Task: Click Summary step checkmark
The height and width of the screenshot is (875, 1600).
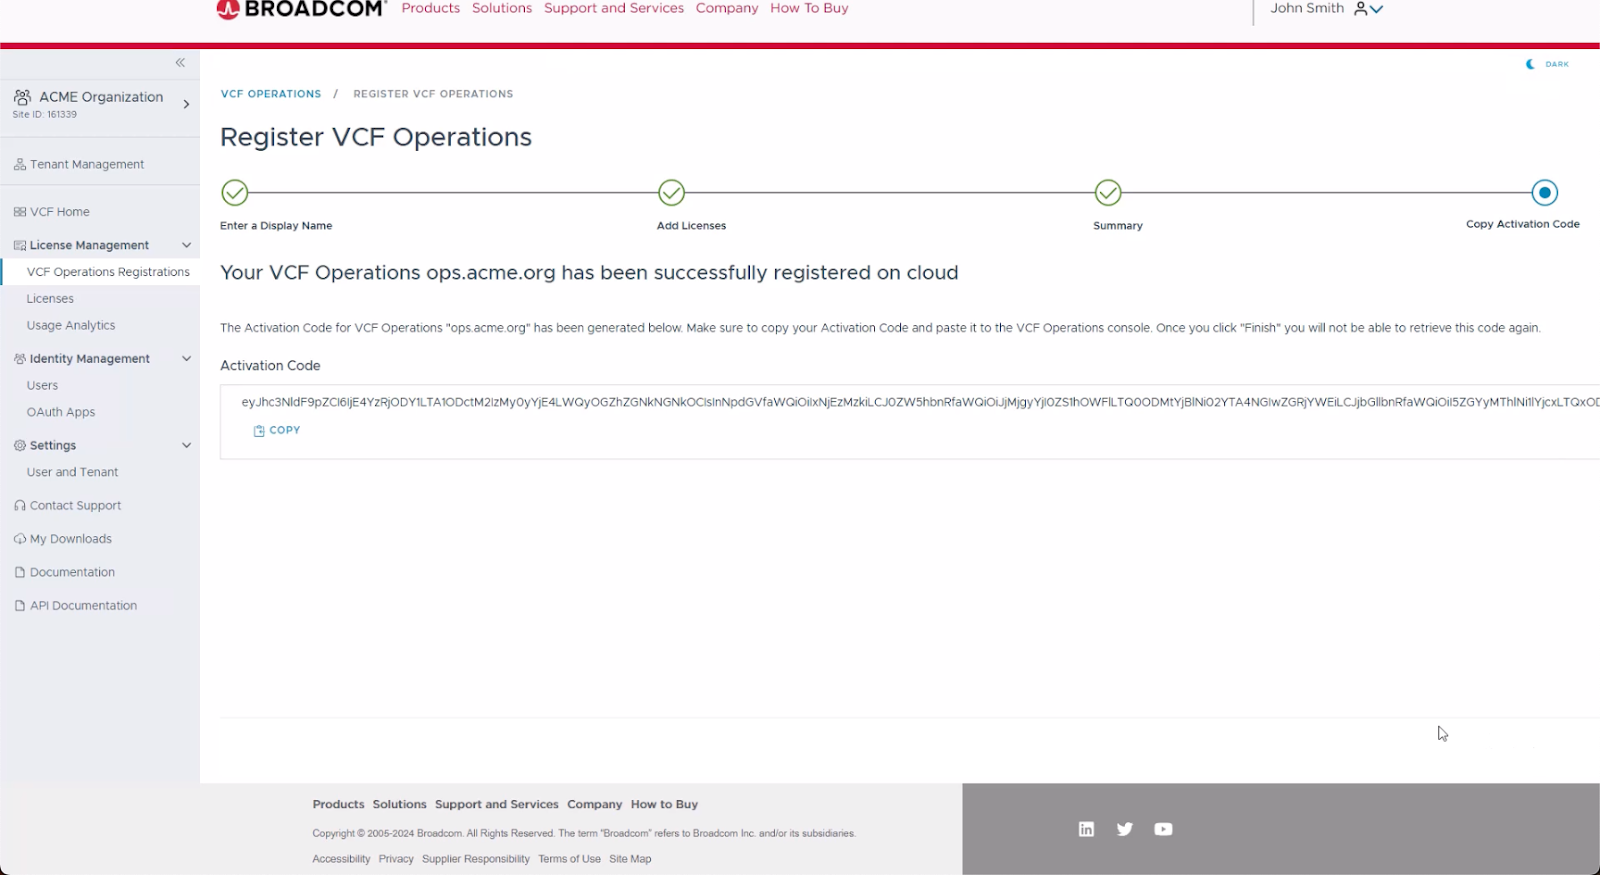Action: 1108,192
